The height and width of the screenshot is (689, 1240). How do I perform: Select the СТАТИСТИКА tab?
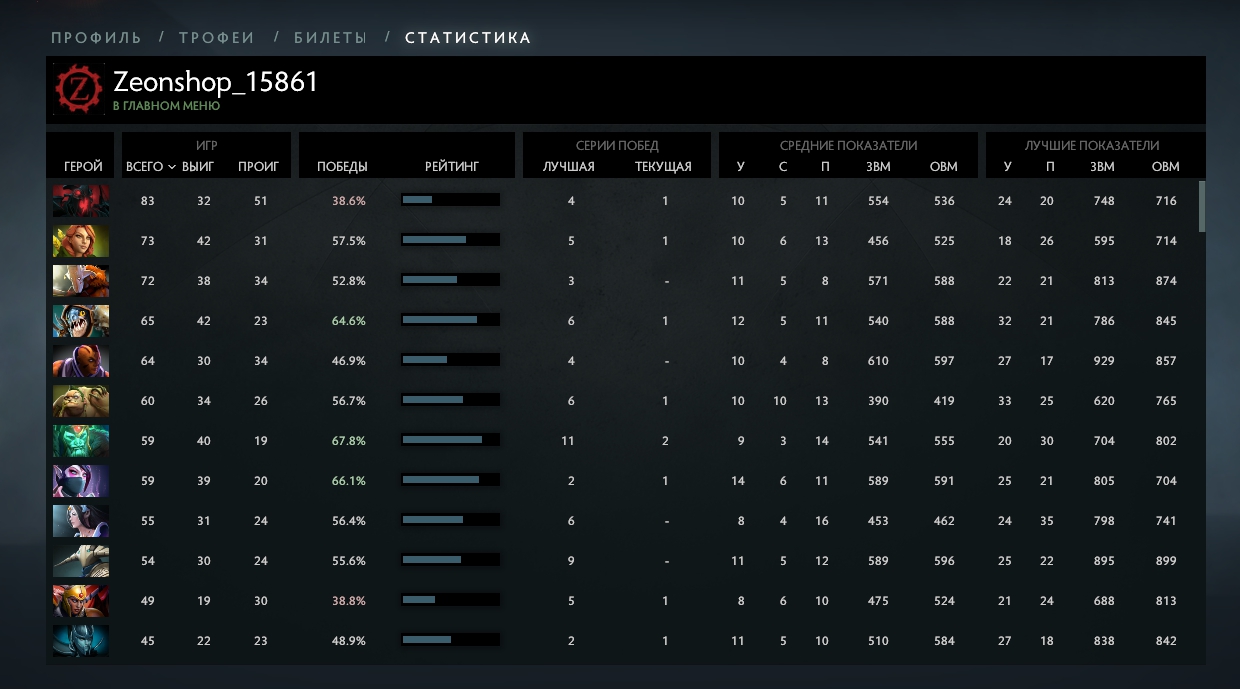pyautogui.click(x=468, y=38)
